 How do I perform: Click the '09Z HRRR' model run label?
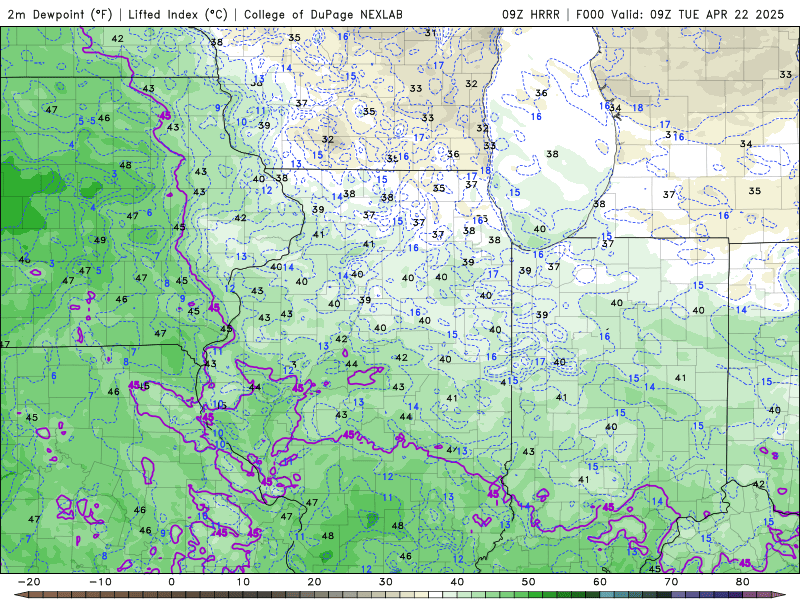(x=531, y=14)
